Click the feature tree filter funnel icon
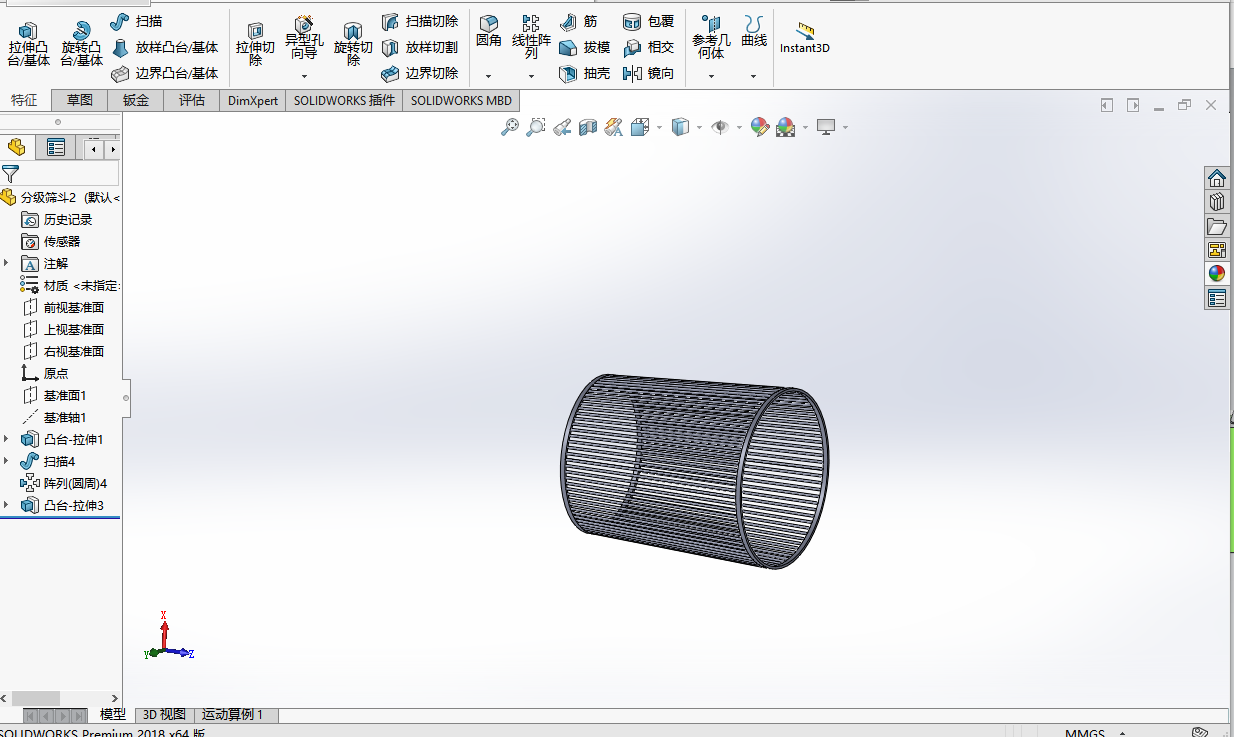The image size is (1234, 737). click(10, 173)
